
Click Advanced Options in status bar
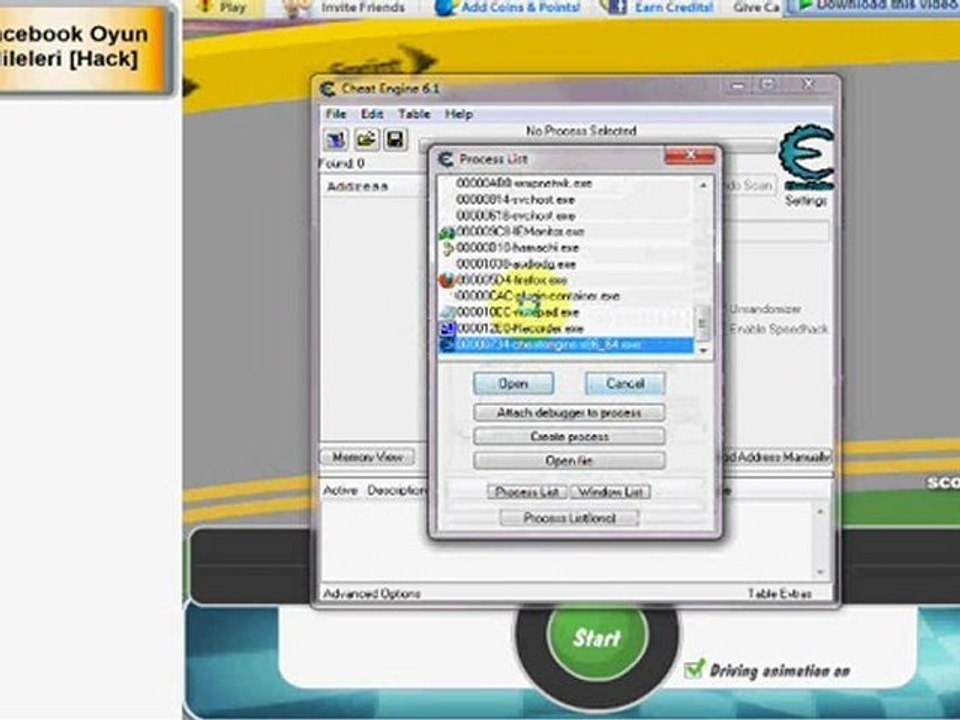click(x=372, y=594)
